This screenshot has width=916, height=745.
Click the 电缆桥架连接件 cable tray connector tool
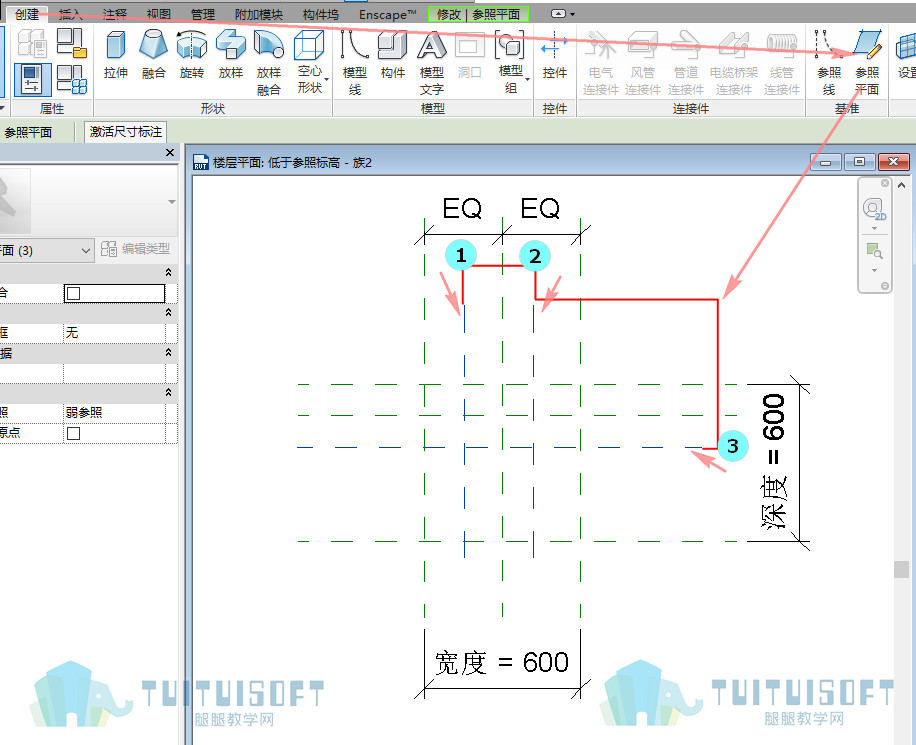point(734,63)
